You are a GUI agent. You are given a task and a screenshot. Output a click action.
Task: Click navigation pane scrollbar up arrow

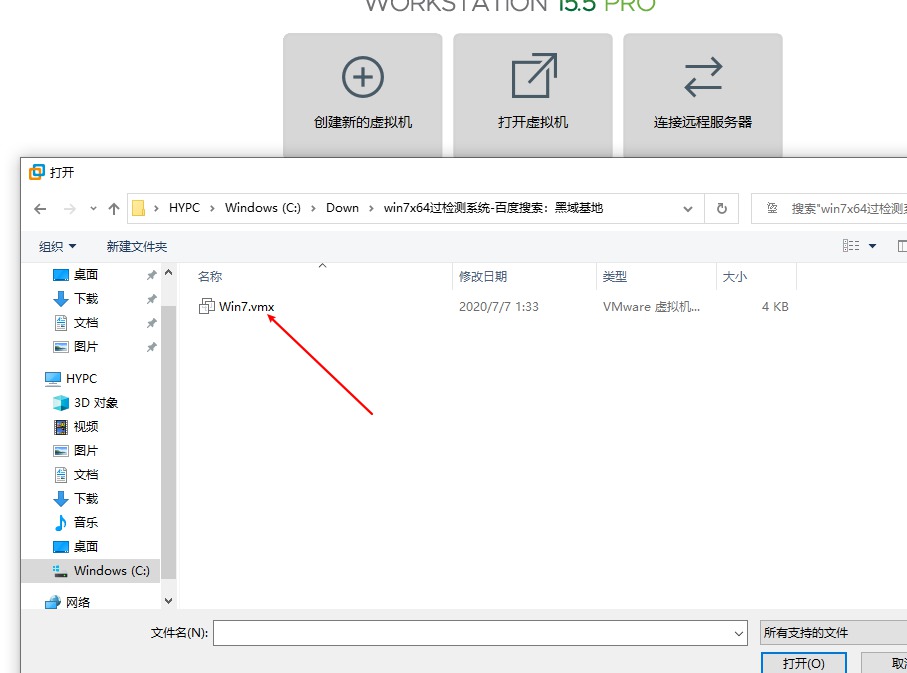point(168,272)
